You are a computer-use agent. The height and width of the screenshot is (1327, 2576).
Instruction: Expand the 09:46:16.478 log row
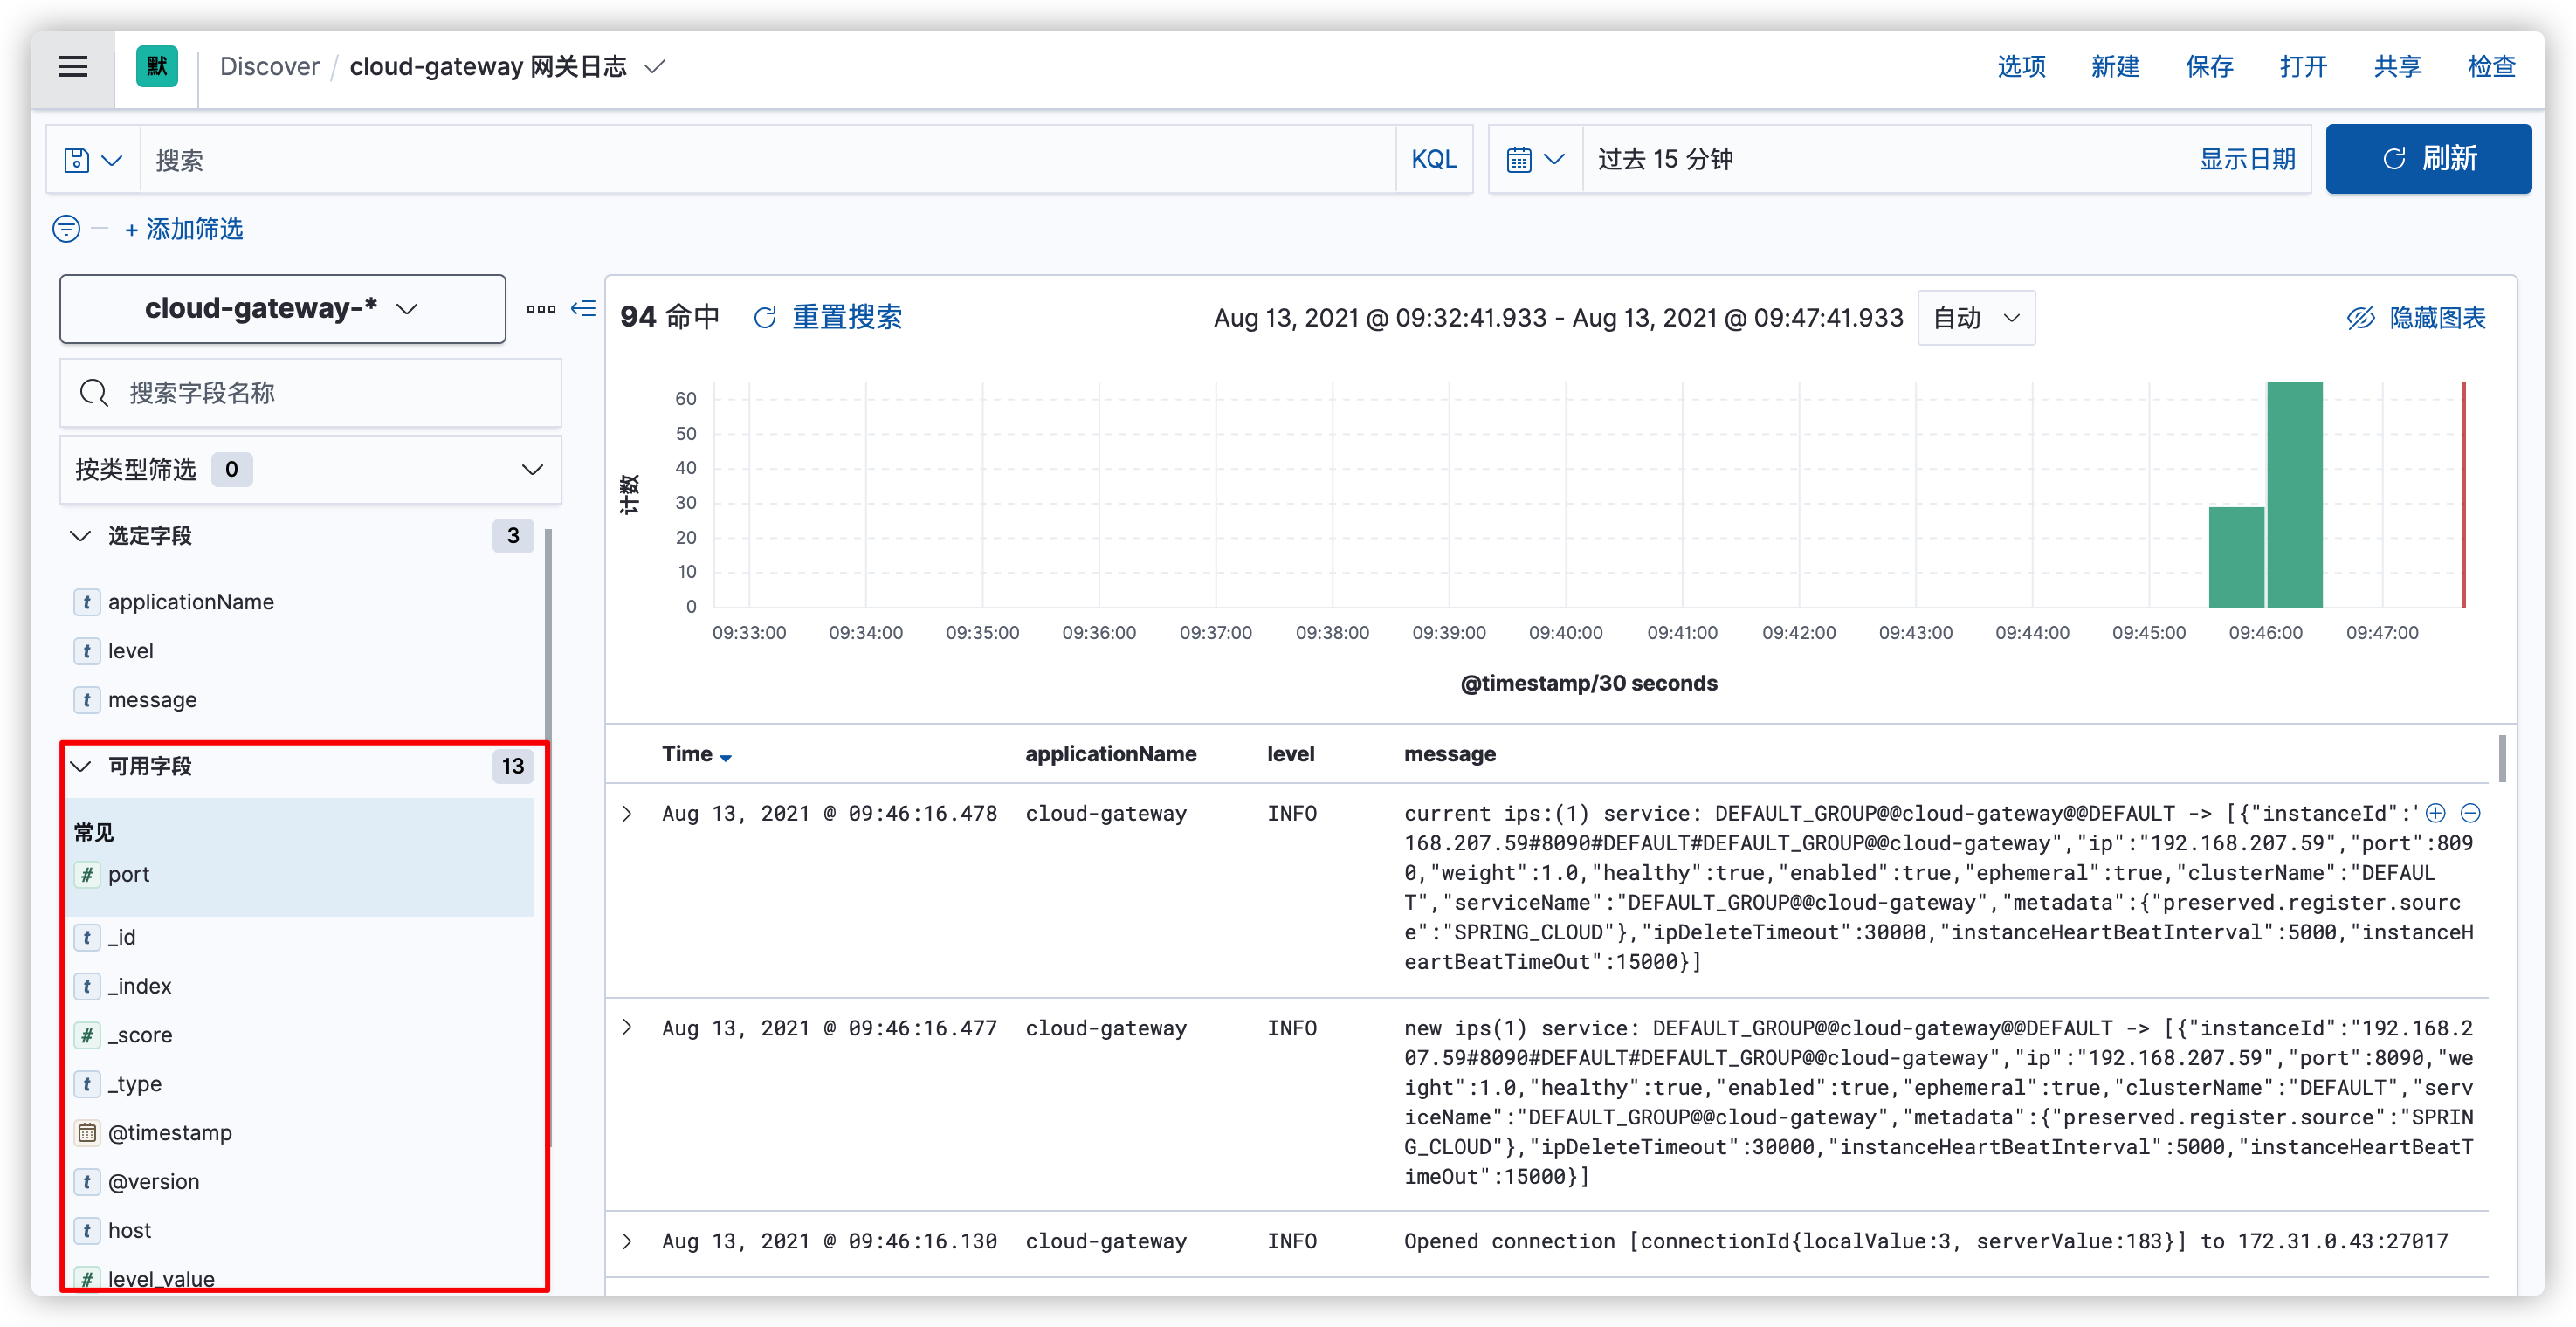[x=627, y=814]
